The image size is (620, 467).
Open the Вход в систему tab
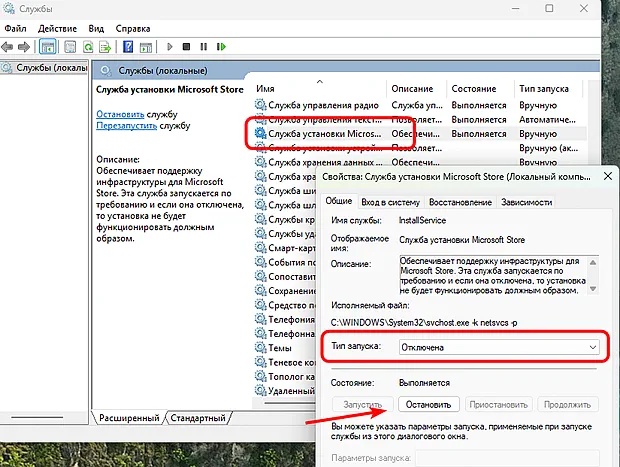(x=390, y=202)
